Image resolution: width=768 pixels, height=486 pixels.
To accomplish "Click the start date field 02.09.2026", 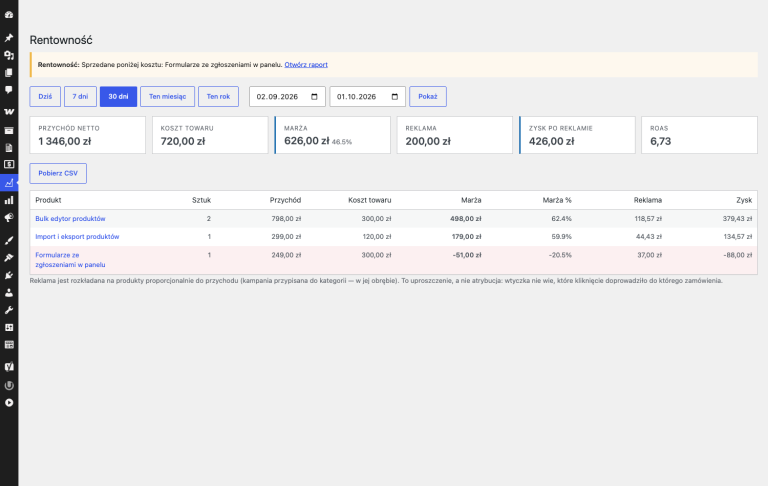I will (288, 97).
